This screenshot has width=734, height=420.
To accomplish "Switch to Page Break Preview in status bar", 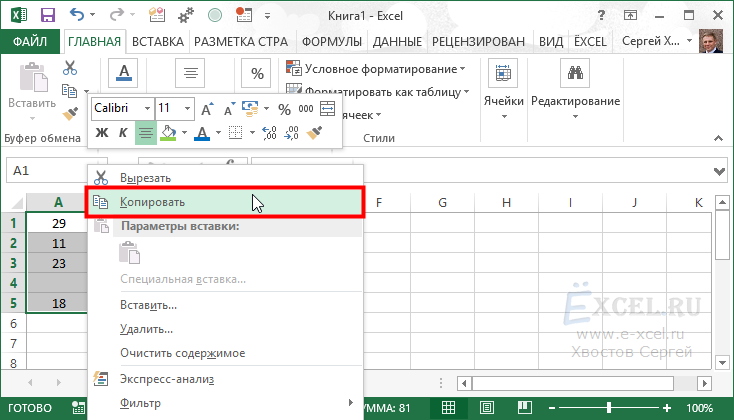I will (524, 408).
